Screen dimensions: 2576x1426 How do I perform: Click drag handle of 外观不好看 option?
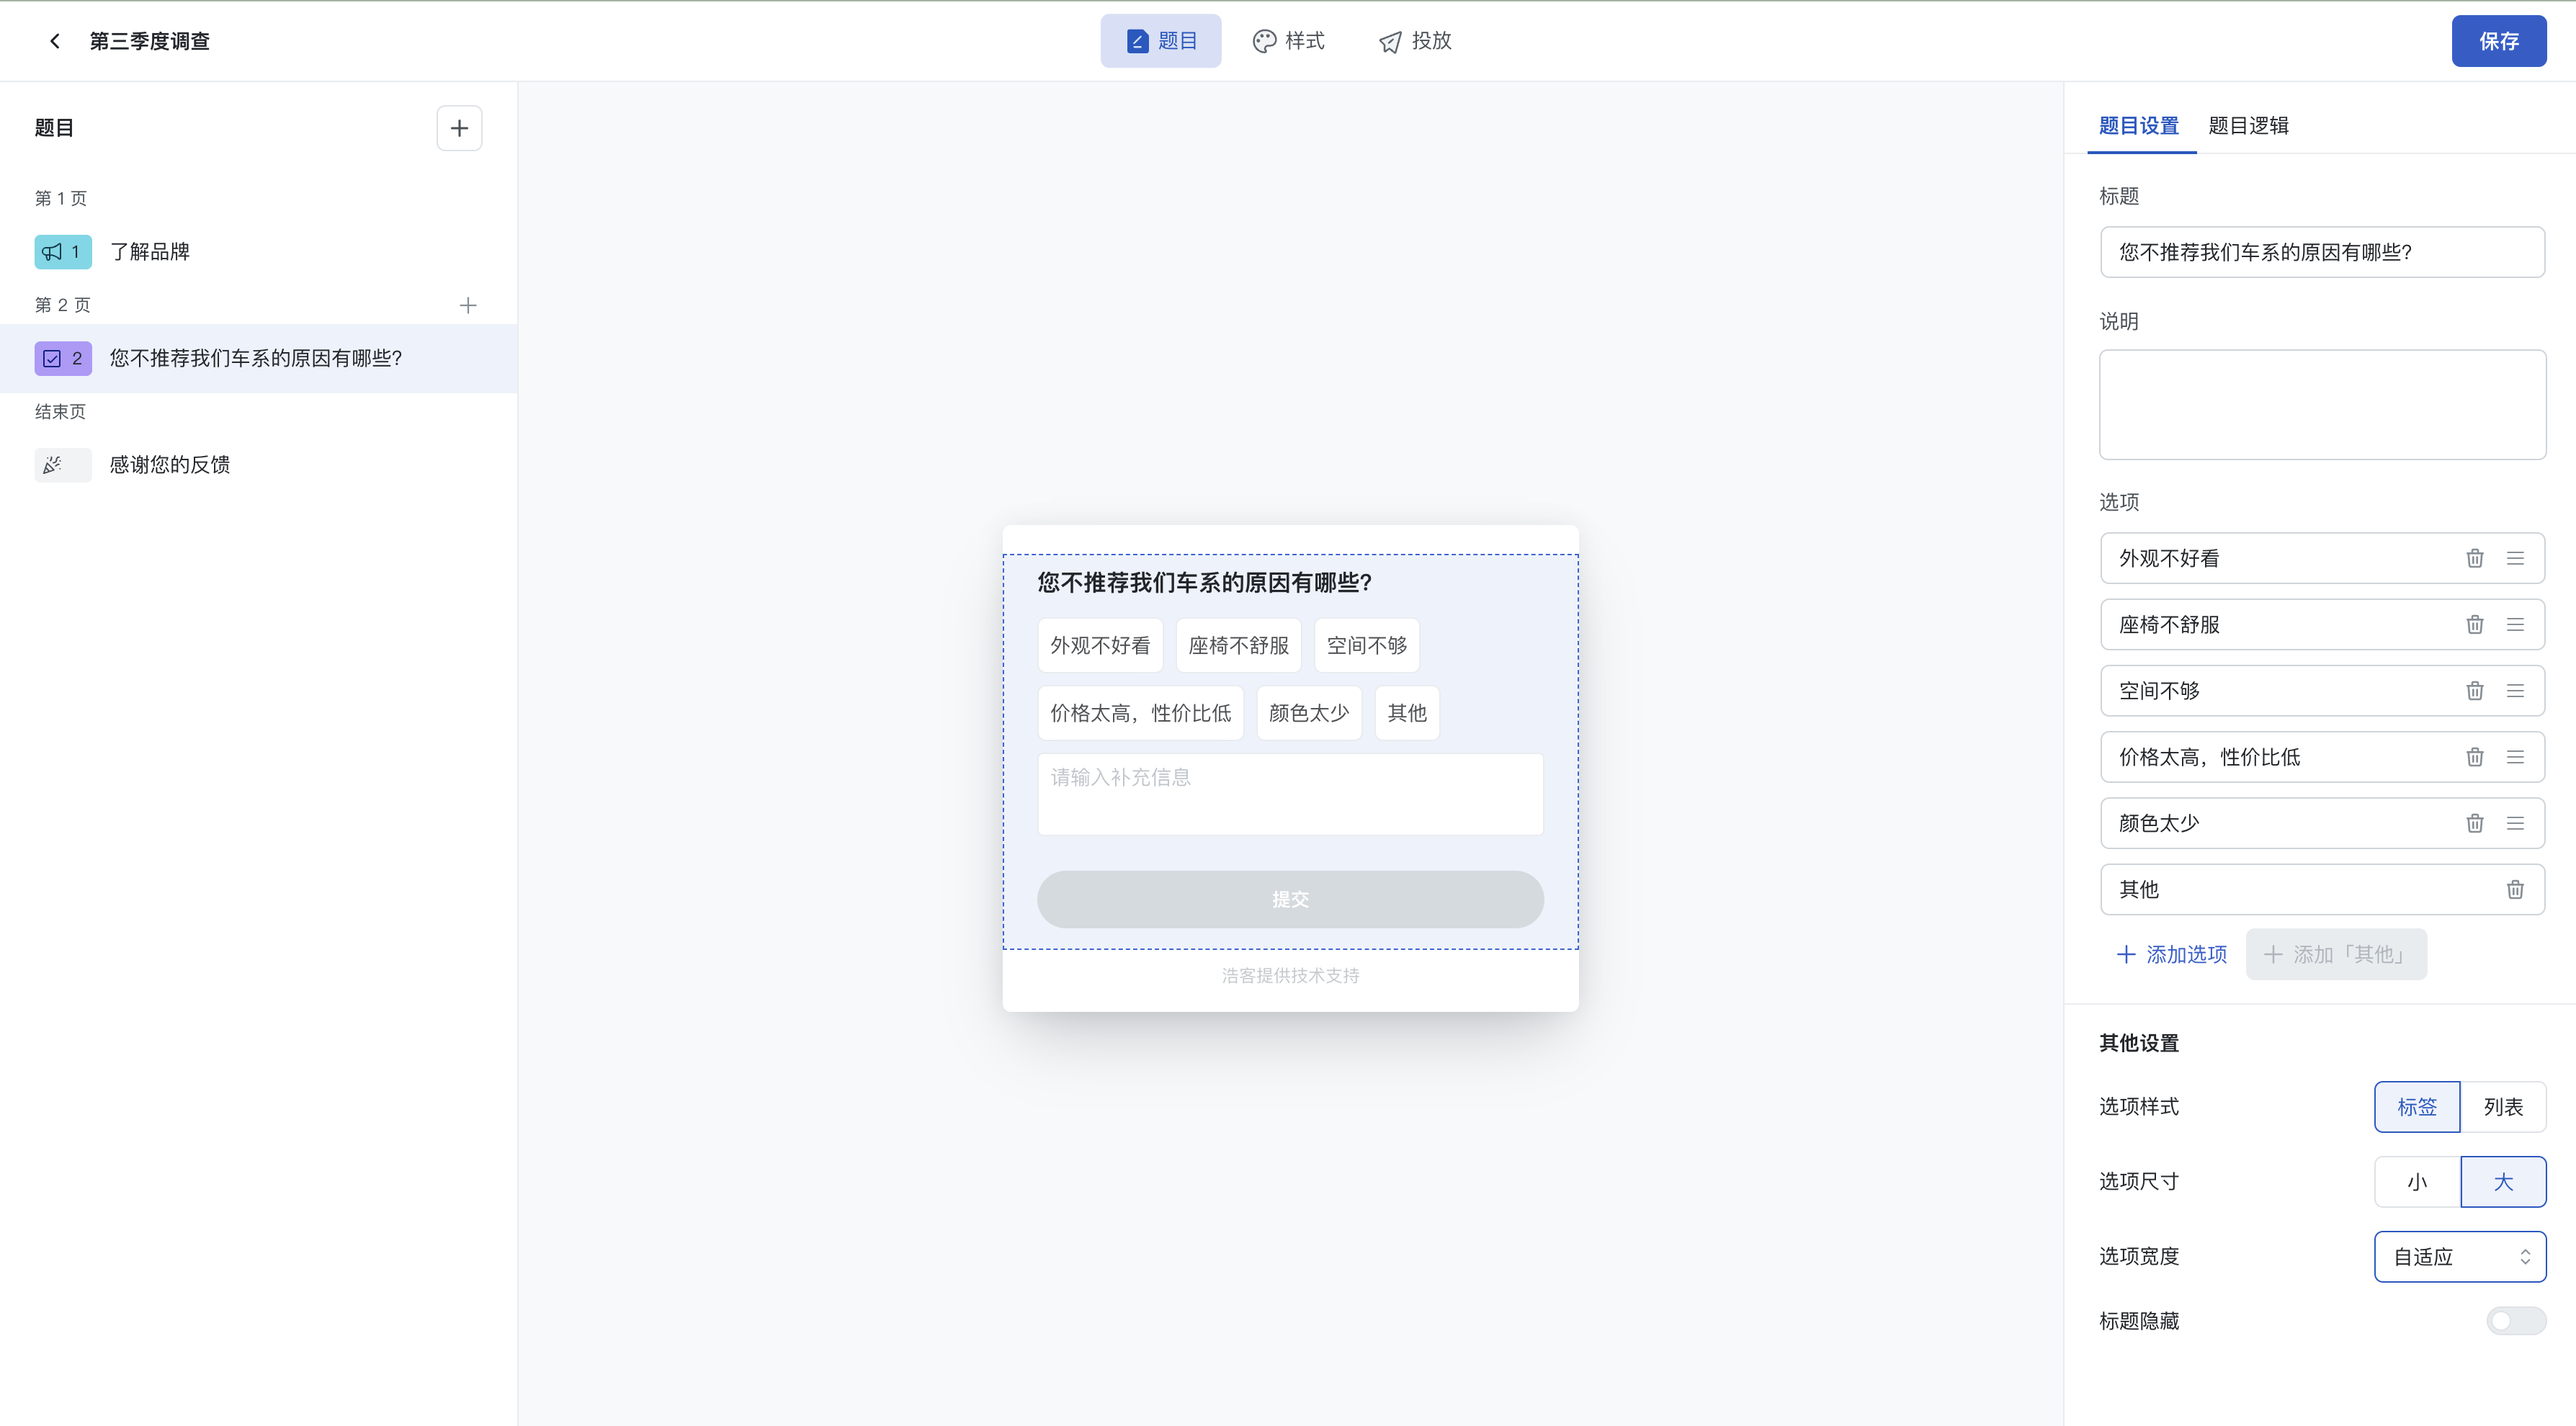click(2515, 558)
